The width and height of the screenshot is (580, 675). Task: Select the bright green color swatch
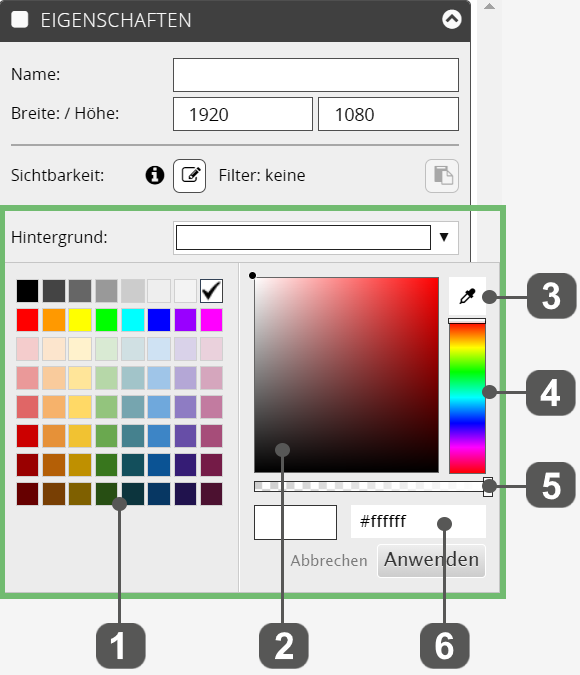tap(106, 320)
